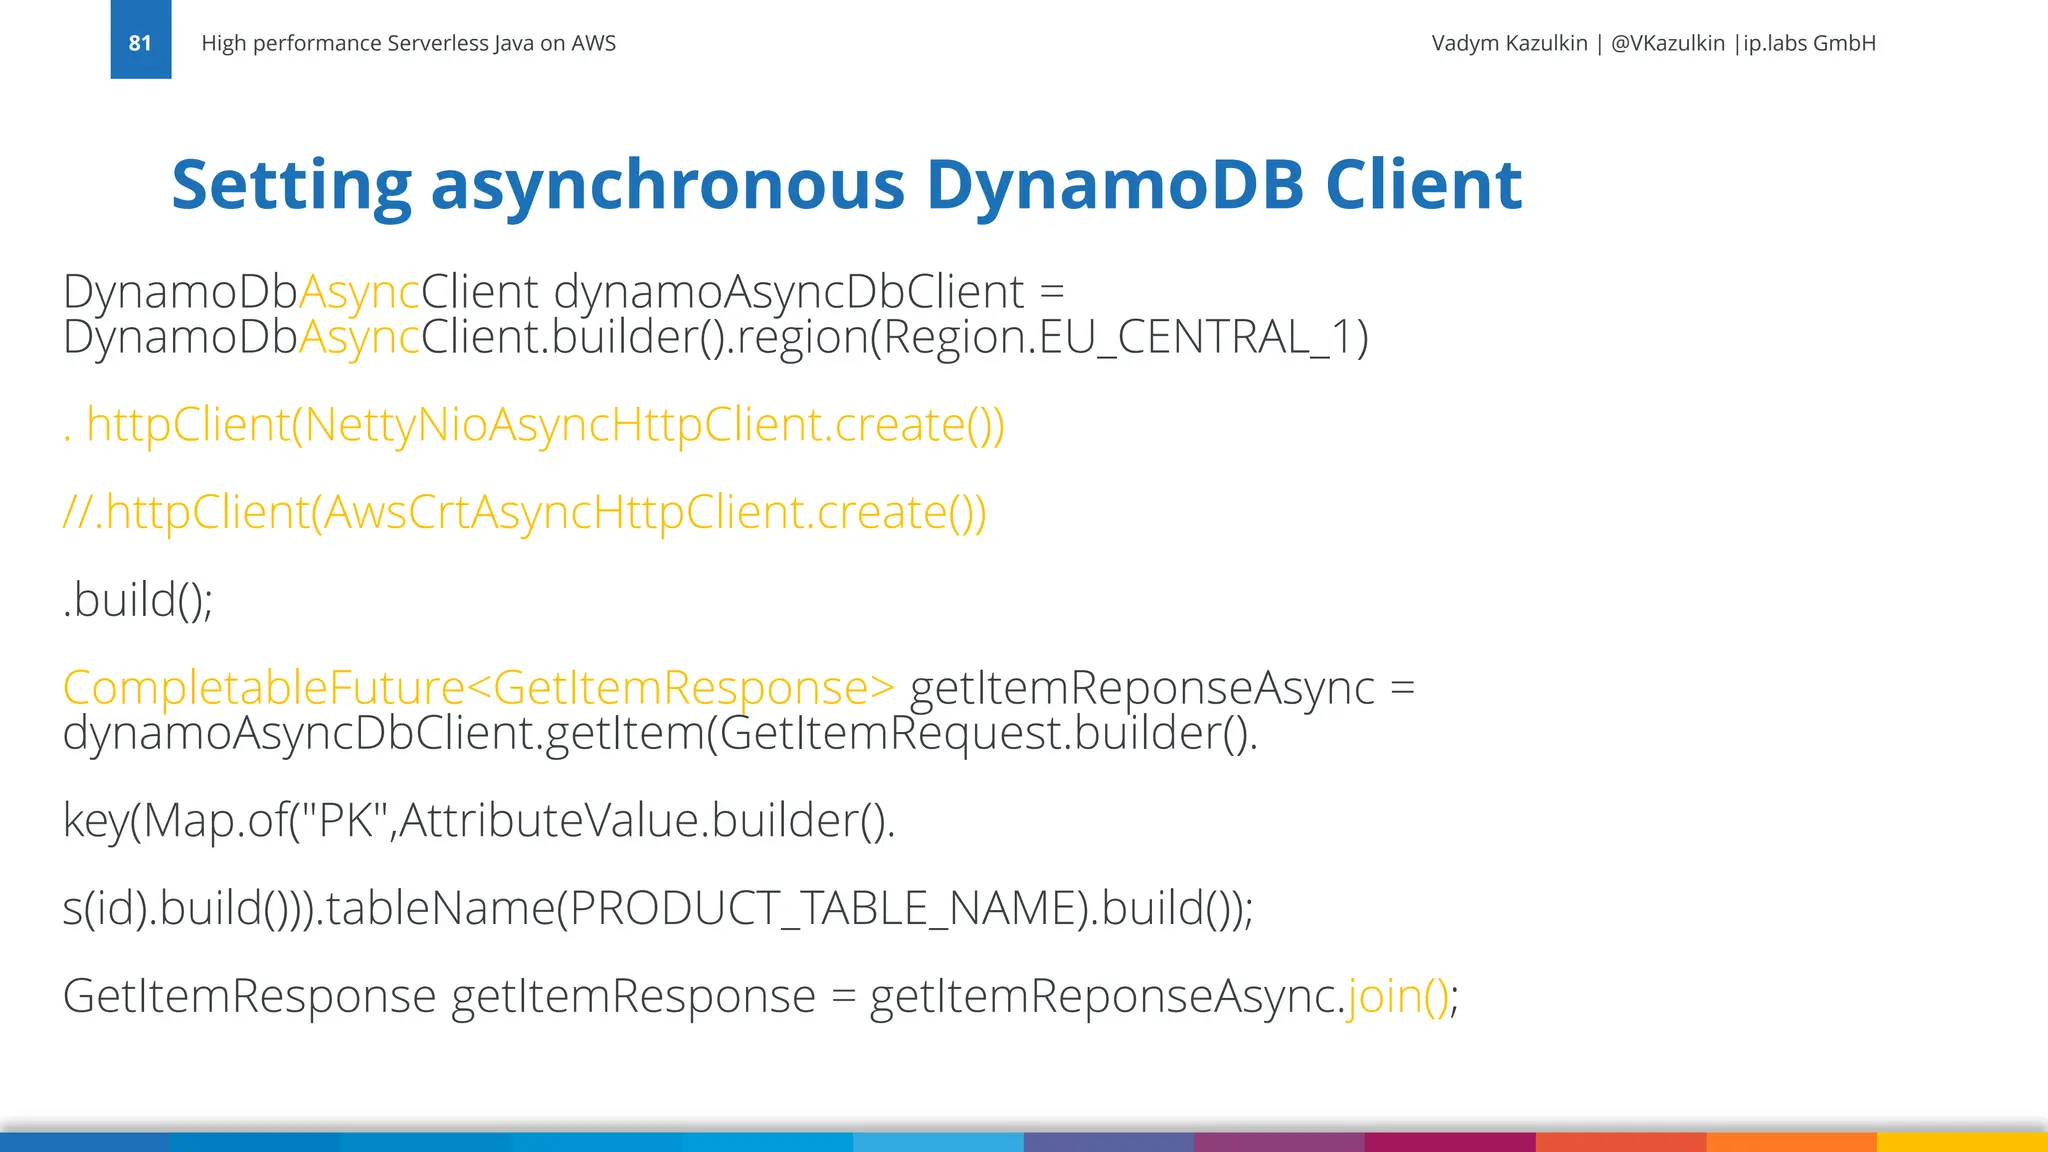Click the dynamoAsyncDbClient.getItem request builder line

[x=660, y=733]
